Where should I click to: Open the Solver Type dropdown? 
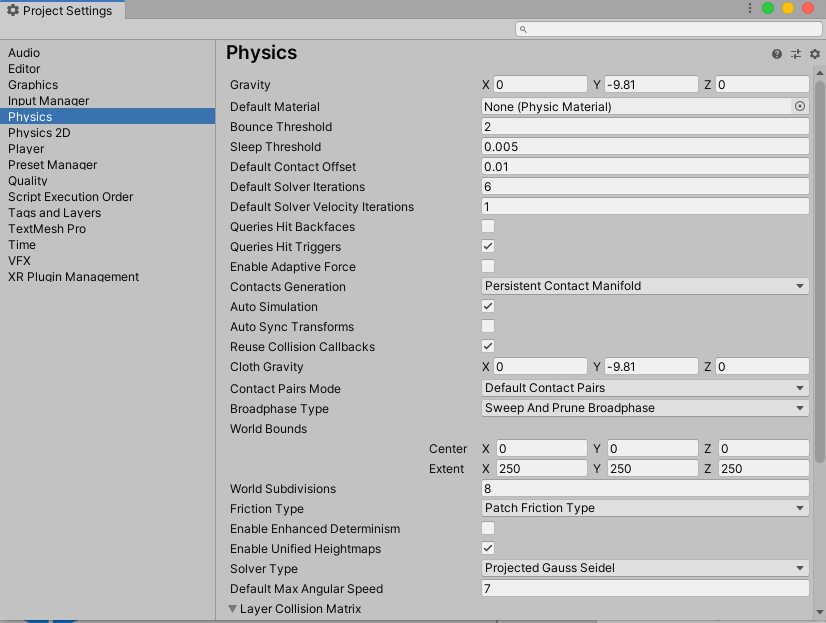645,568
